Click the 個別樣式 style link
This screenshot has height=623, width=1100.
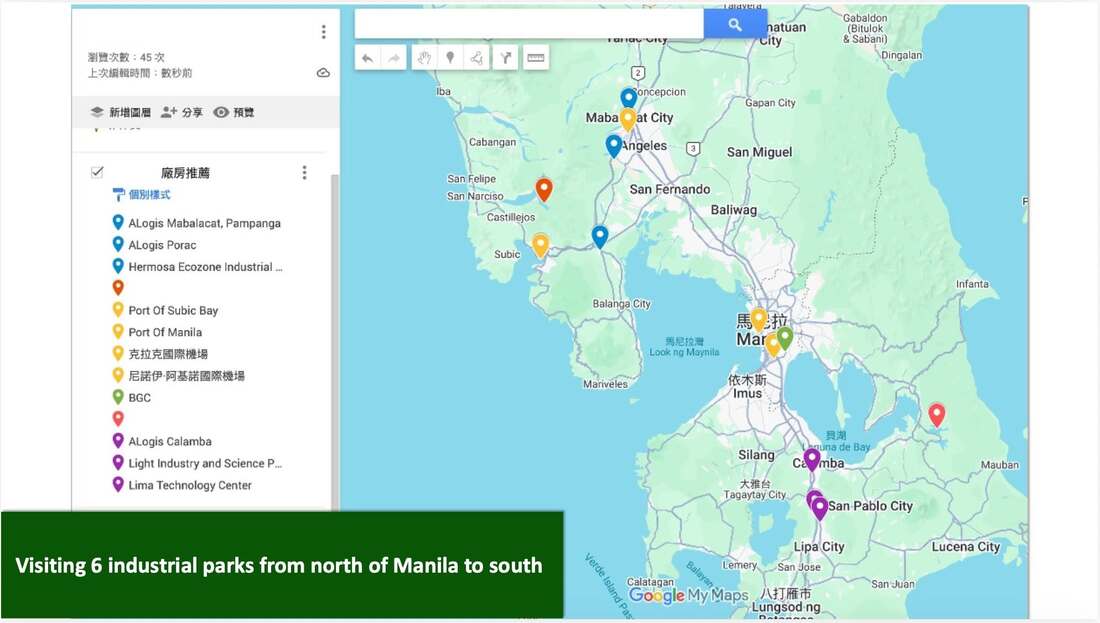(x=142, y=194)
